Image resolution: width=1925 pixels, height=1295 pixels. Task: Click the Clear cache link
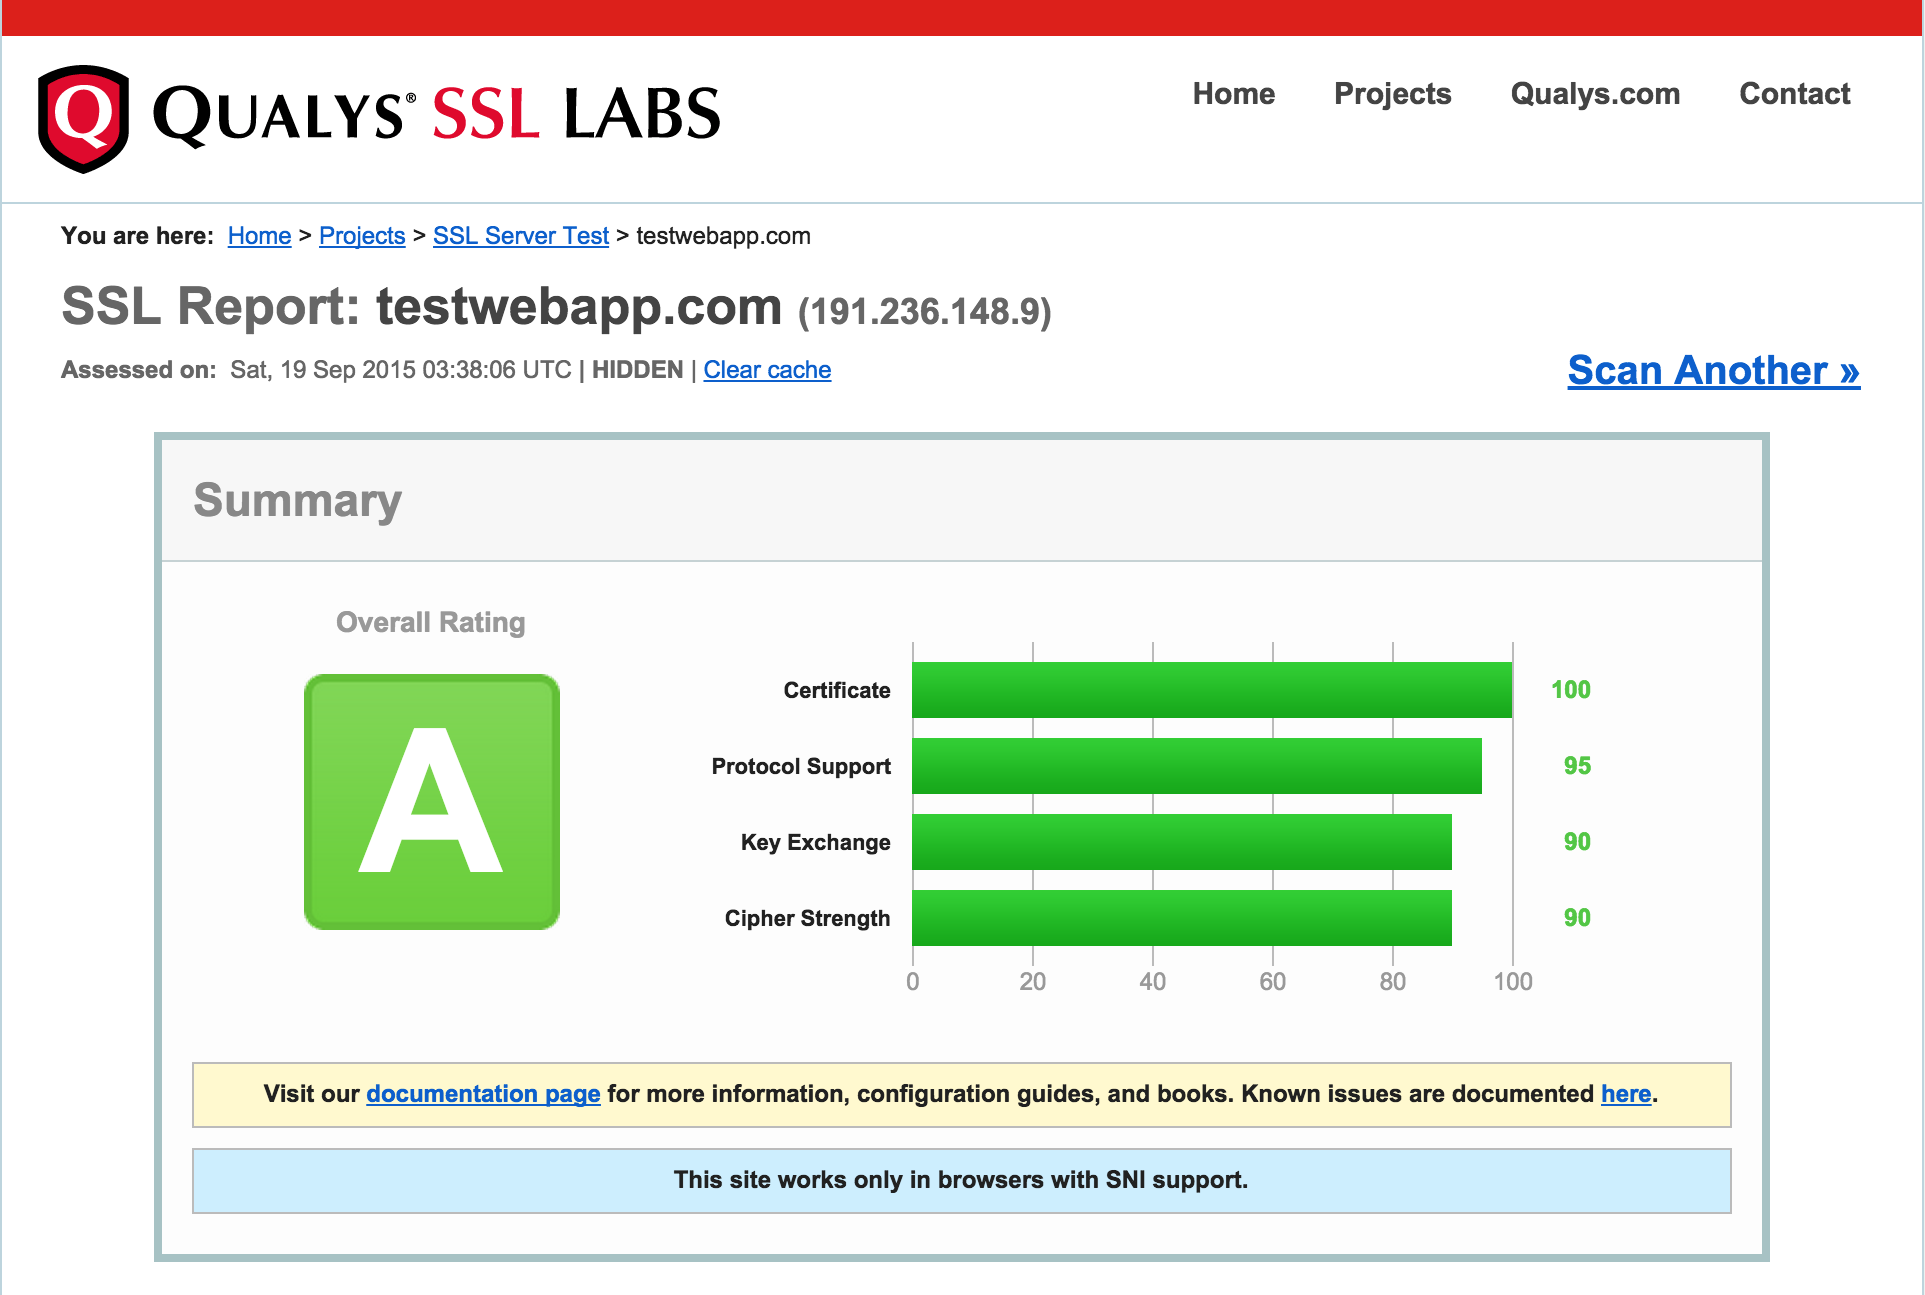pyautogui.click(x=767, y=370)
